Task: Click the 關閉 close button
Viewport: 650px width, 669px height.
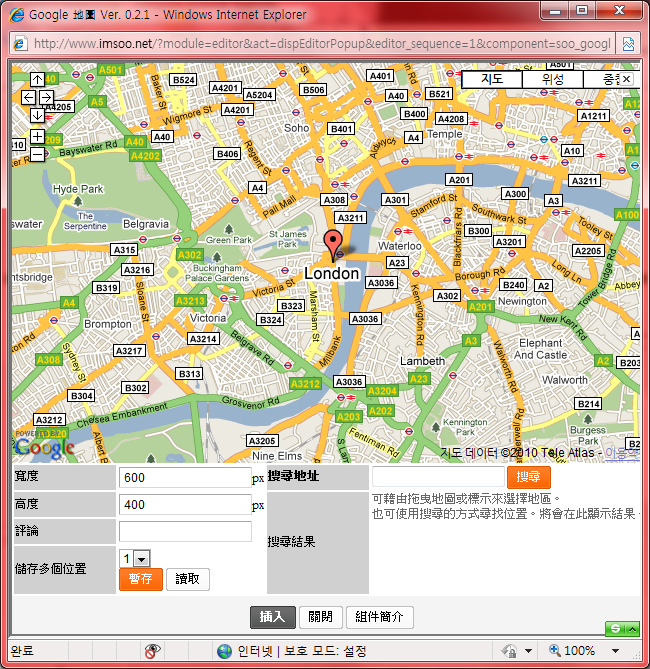Action: point(321,617)
